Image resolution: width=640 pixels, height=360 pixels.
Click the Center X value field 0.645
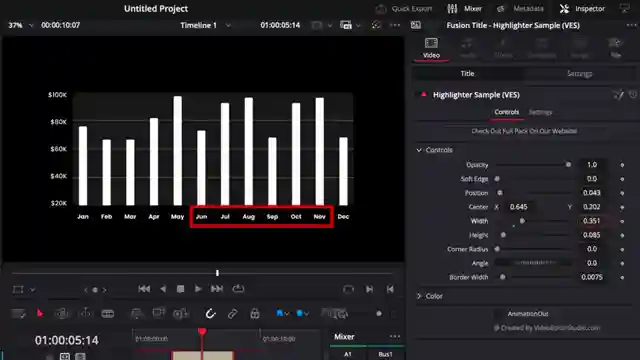click(x=518, y=207)
